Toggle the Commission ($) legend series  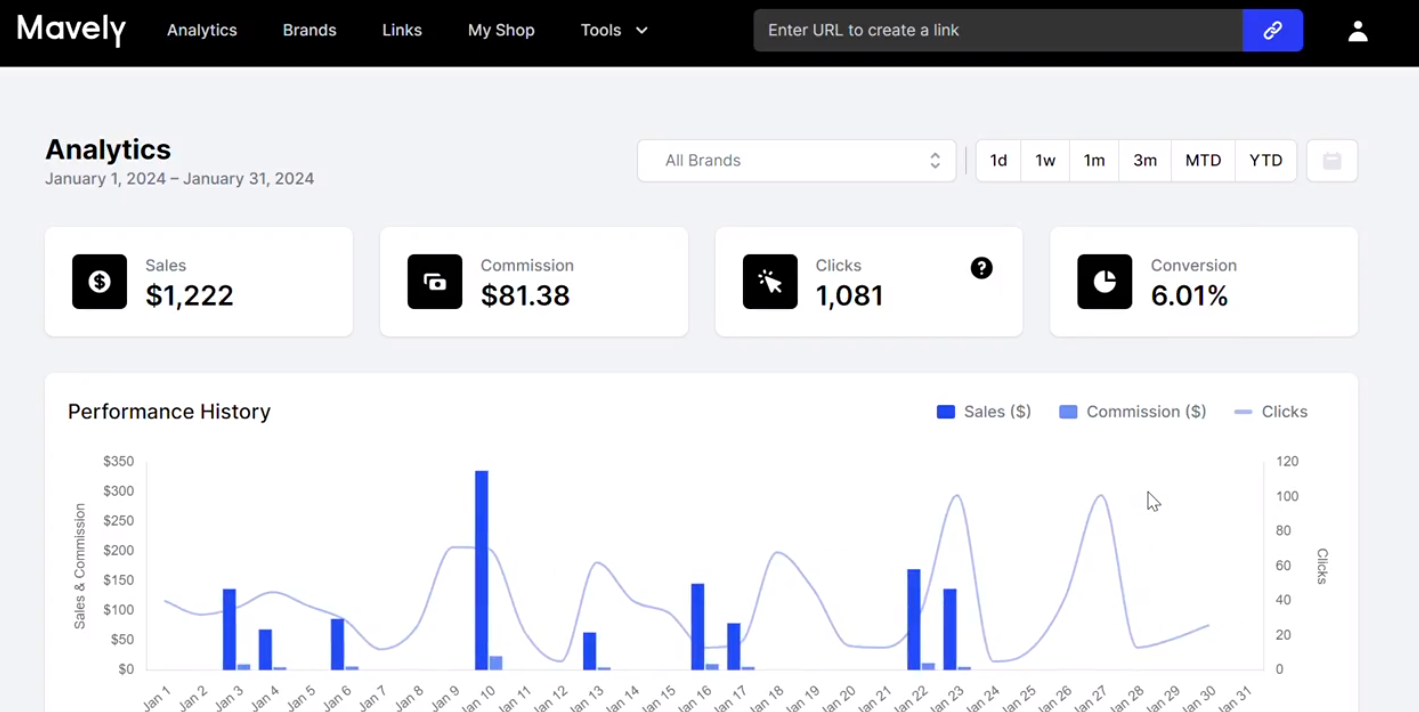(1133, 412)
